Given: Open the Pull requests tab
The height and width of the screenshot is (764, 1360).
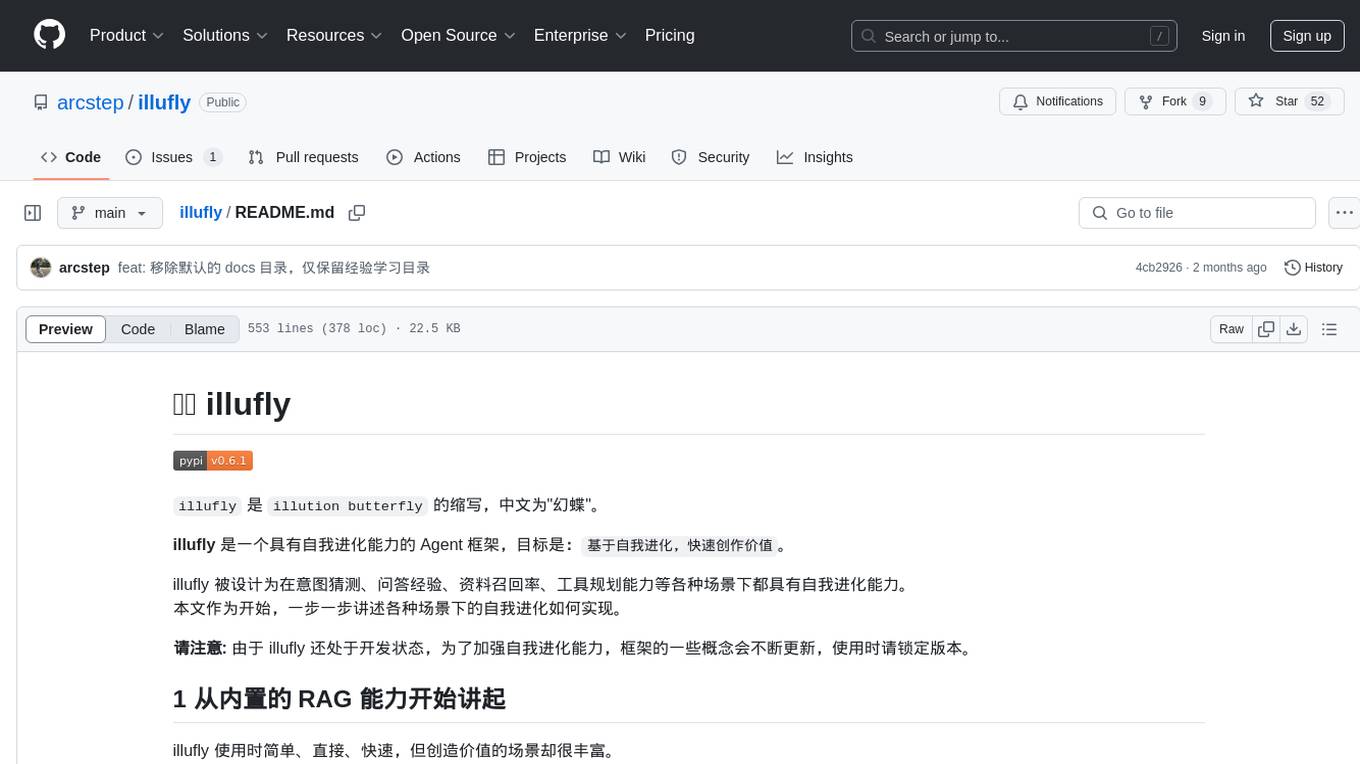Looking at the screenshot, I should 303,157.
